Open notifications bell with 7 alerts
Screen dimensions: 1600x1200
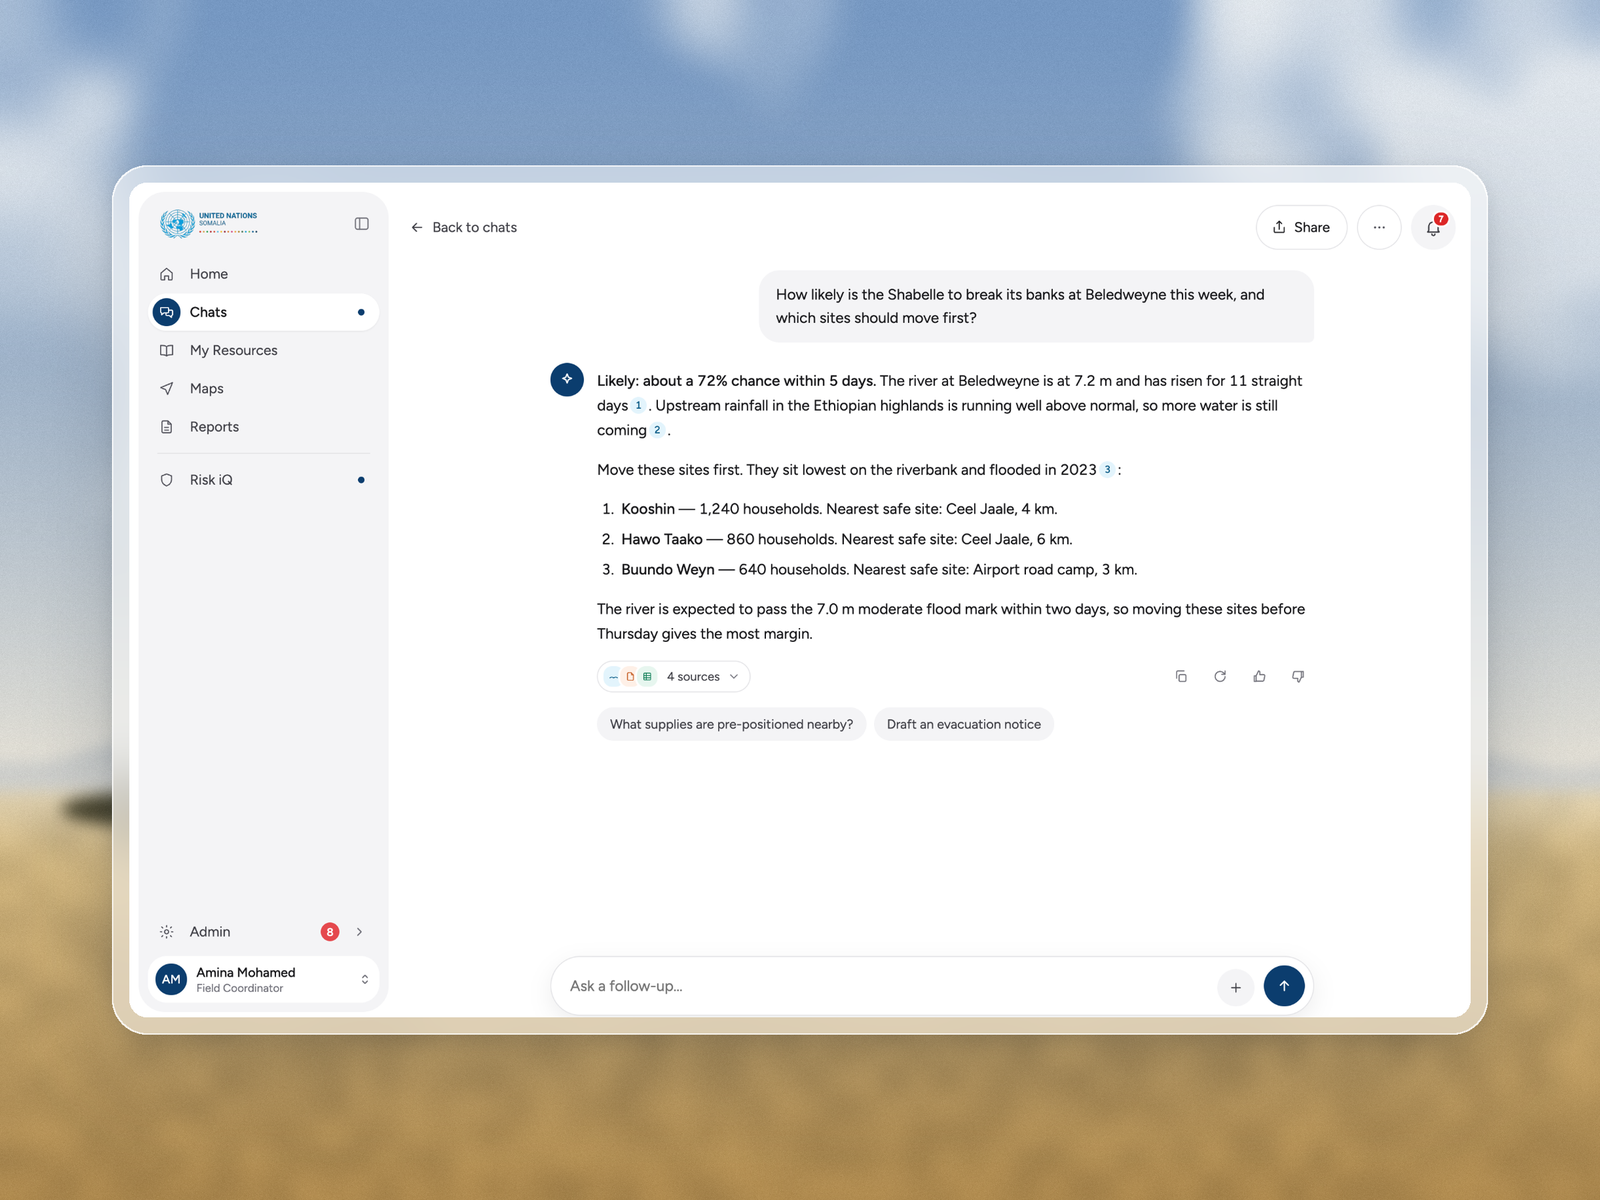pos(1433,228)
